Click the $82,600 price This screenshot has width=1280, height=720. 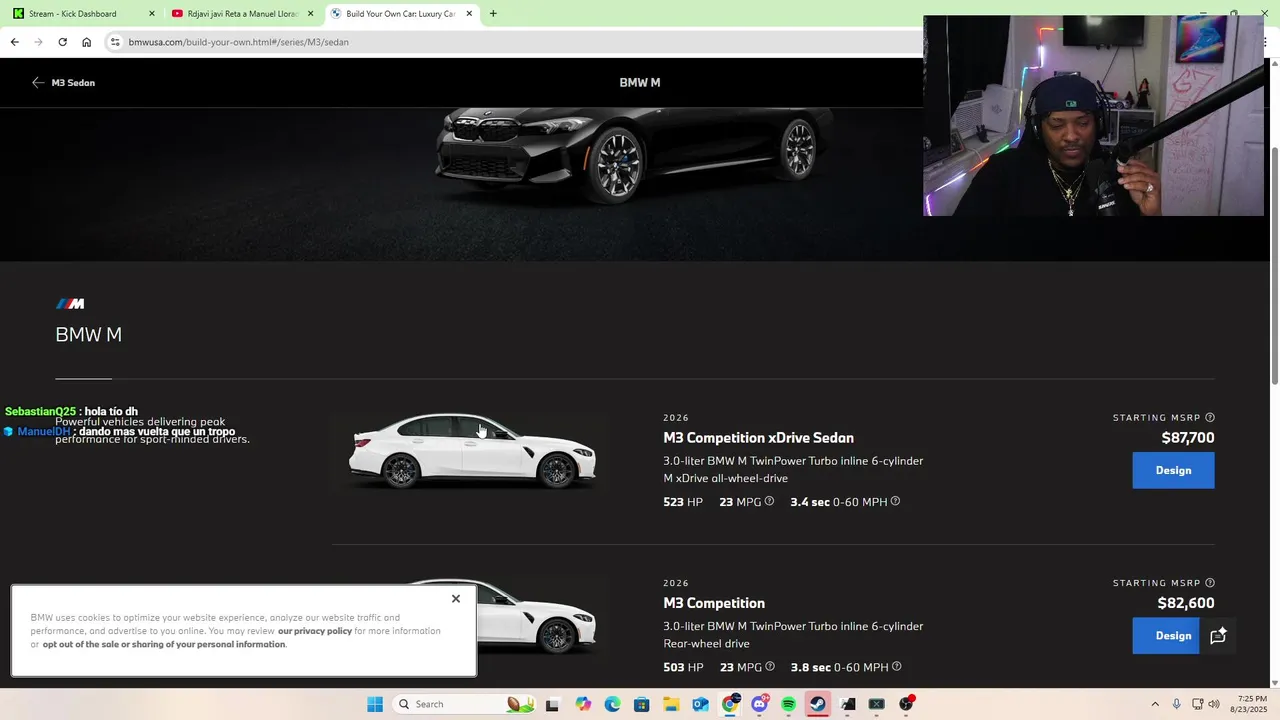(x=1186, y=603)
